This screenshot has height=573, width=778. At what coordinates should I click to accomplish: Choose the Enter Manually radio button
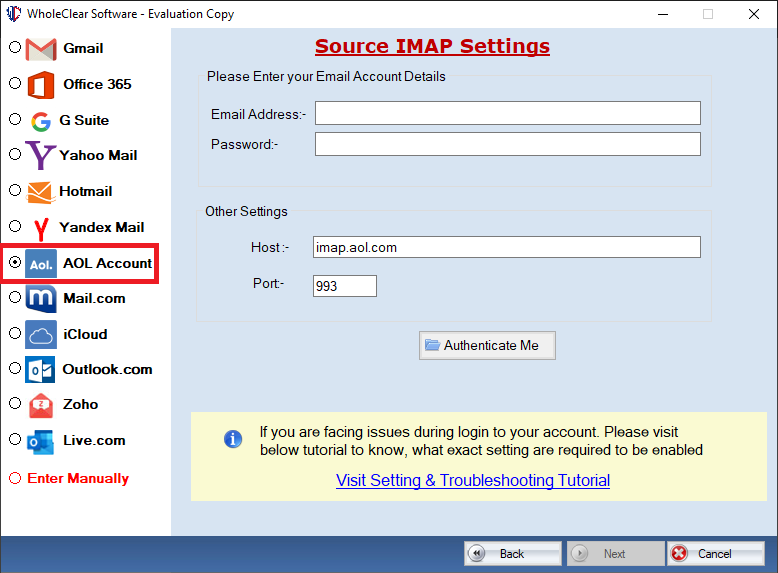point(15,478)
